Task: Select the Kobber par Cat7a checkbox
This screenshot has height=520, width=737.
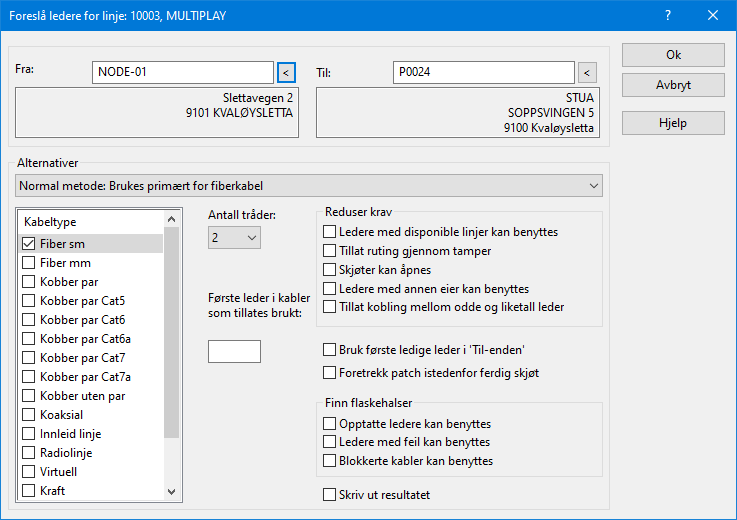Action: click(x=29, y=377)
